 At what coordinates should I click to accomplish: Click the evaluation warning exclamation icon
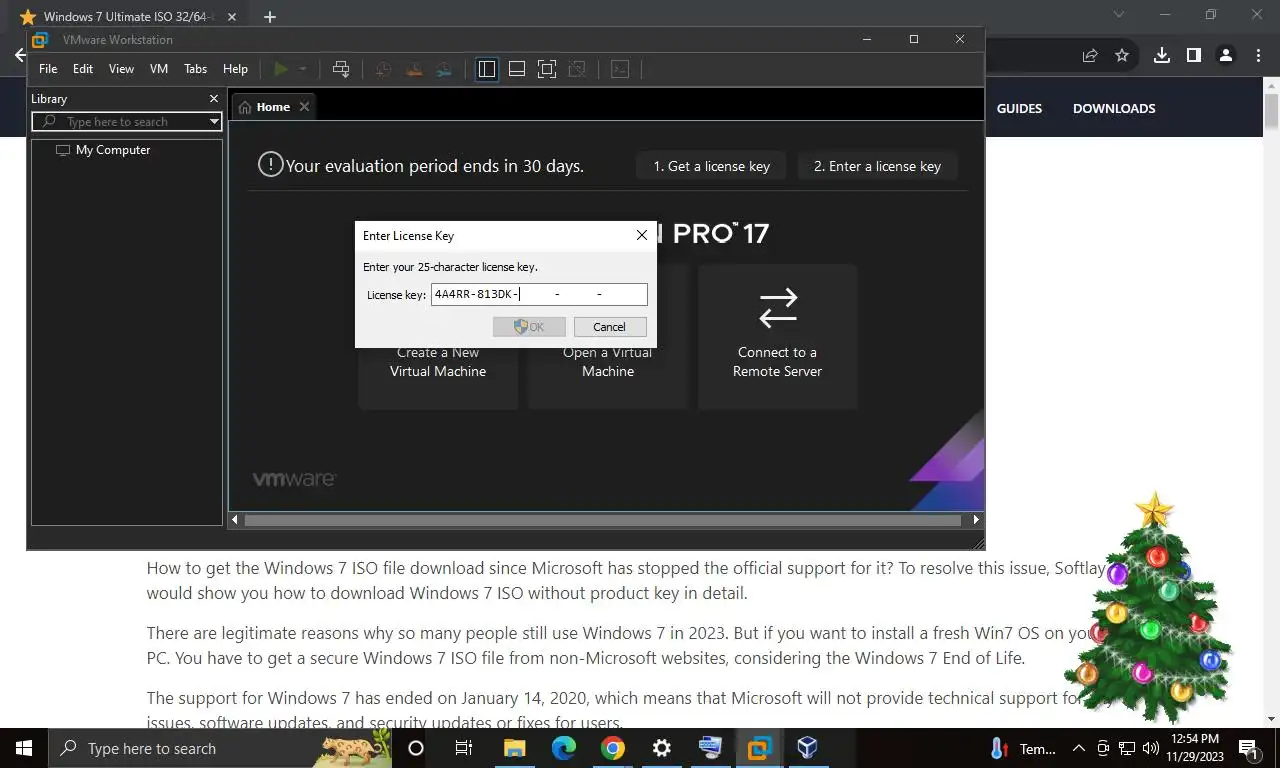point(270,164)
